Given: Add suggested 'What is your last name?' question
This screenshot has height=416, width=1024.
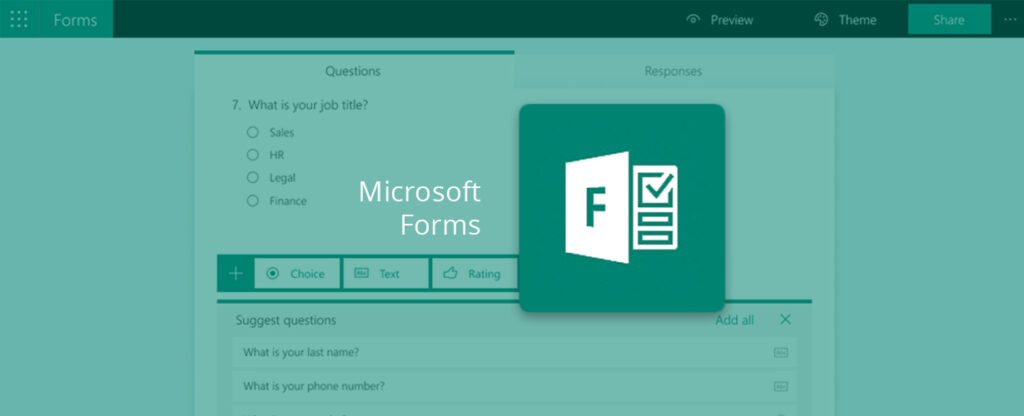Looking at the screenshot, I should (x=514, y=353).
